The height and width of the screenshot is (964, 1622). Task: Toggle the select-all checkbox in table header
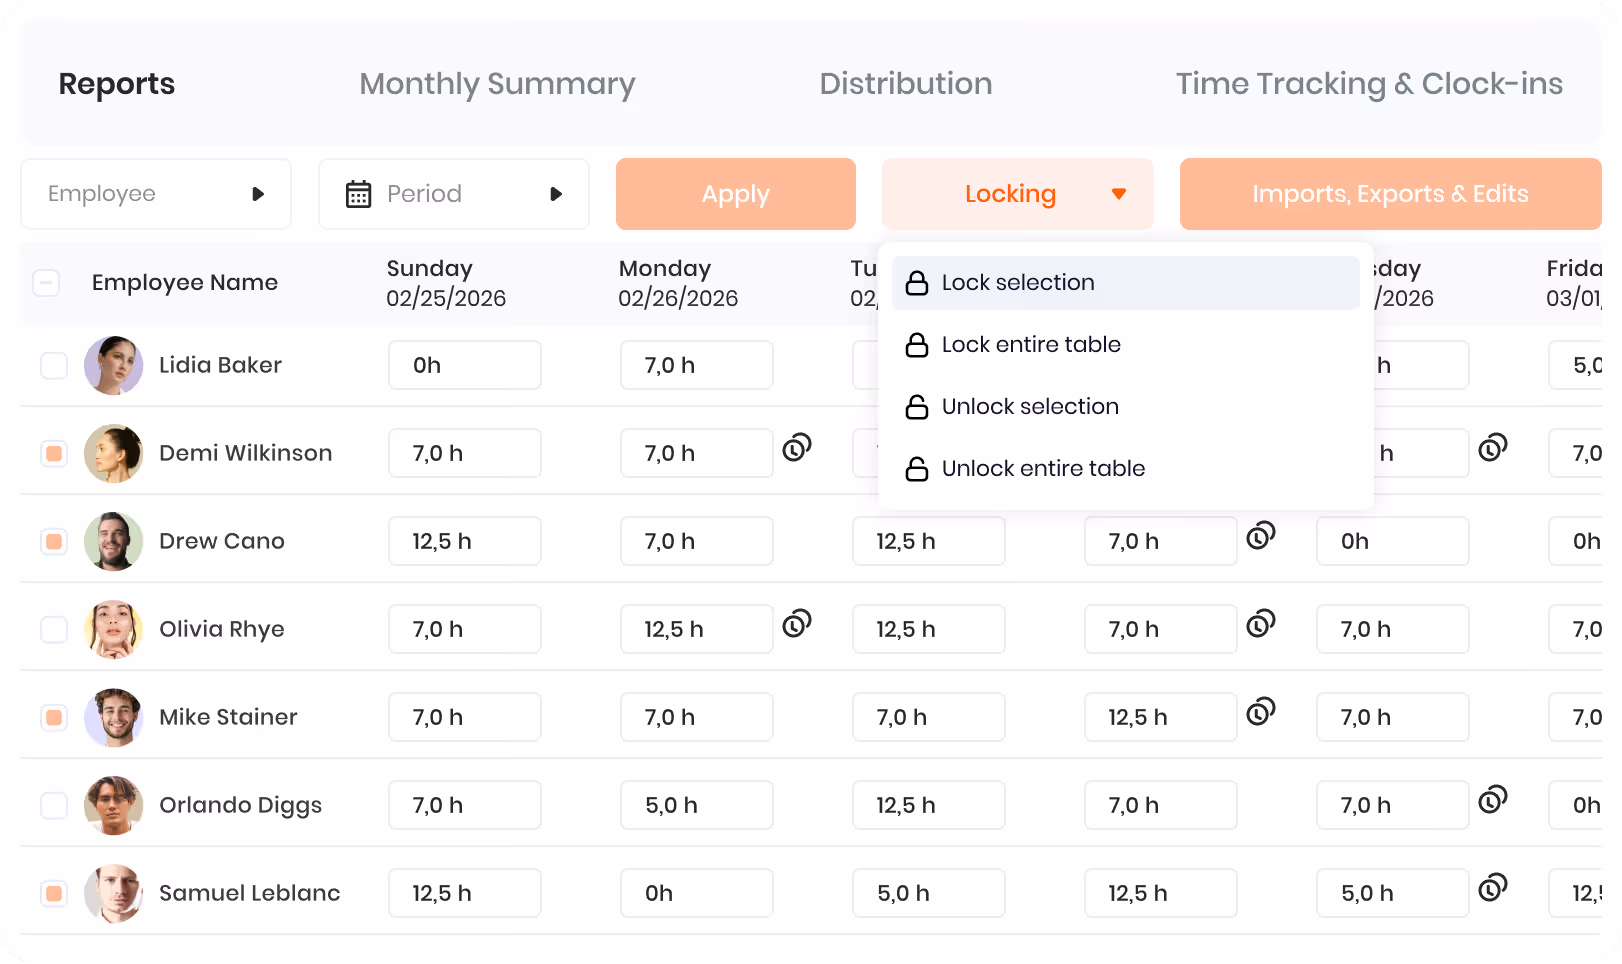pyautogui.click(x=46, y=283)
